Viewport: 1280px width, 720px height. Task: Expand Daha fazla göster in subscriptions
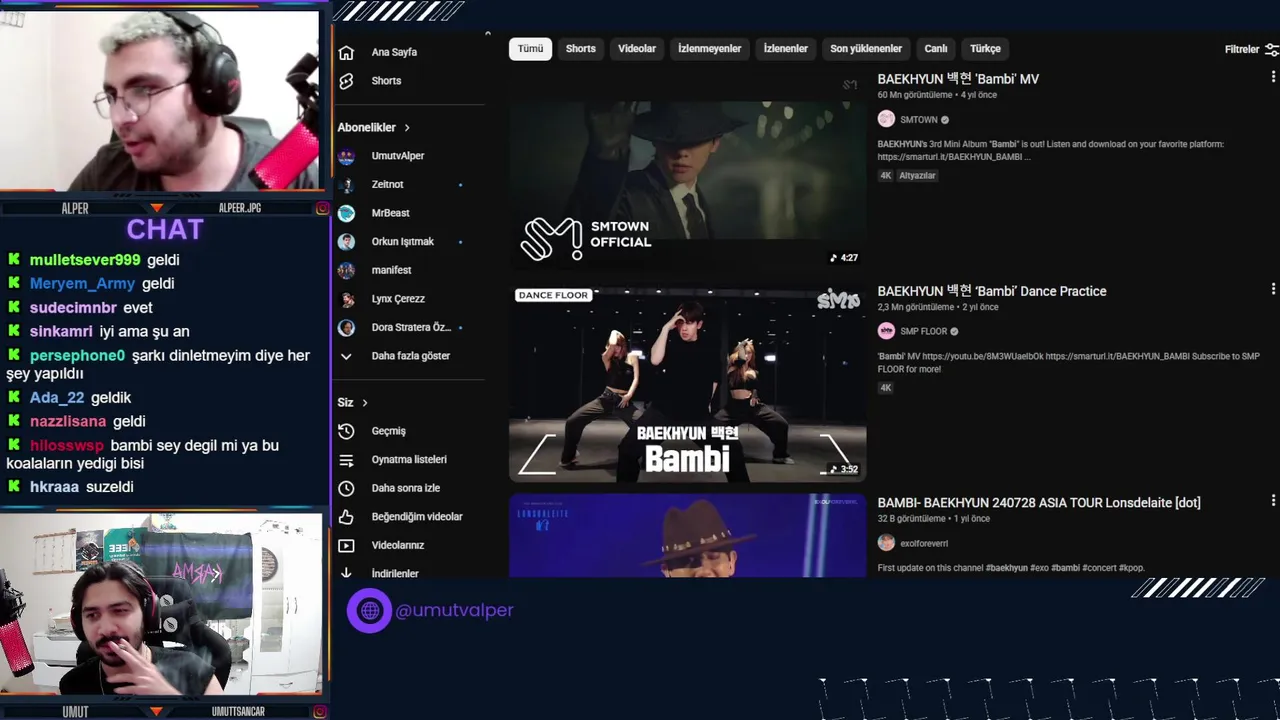pos(410,356)
